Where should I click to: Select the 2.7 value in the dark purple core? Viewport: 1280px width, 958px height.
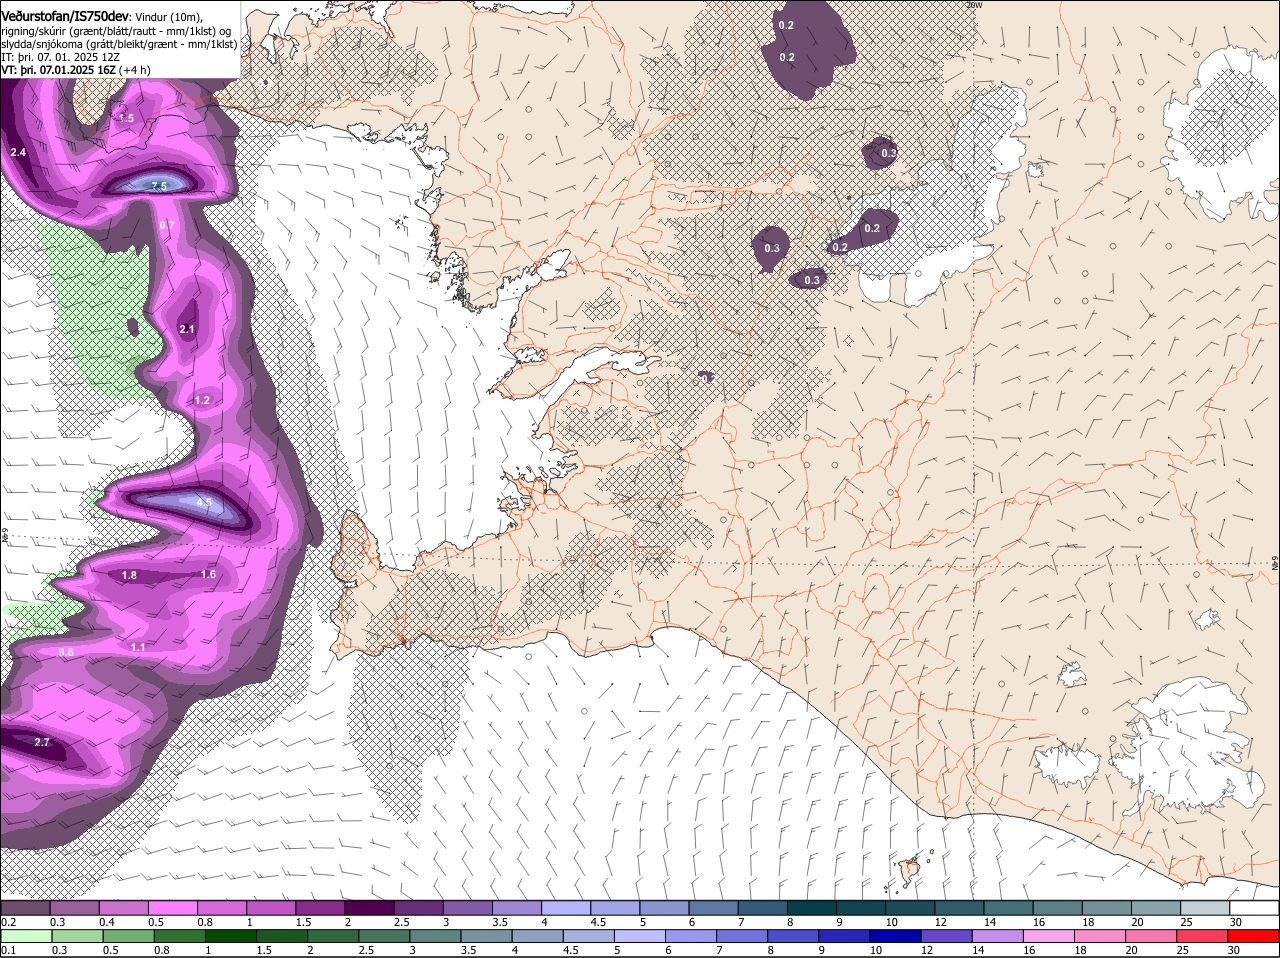(42, 742)
